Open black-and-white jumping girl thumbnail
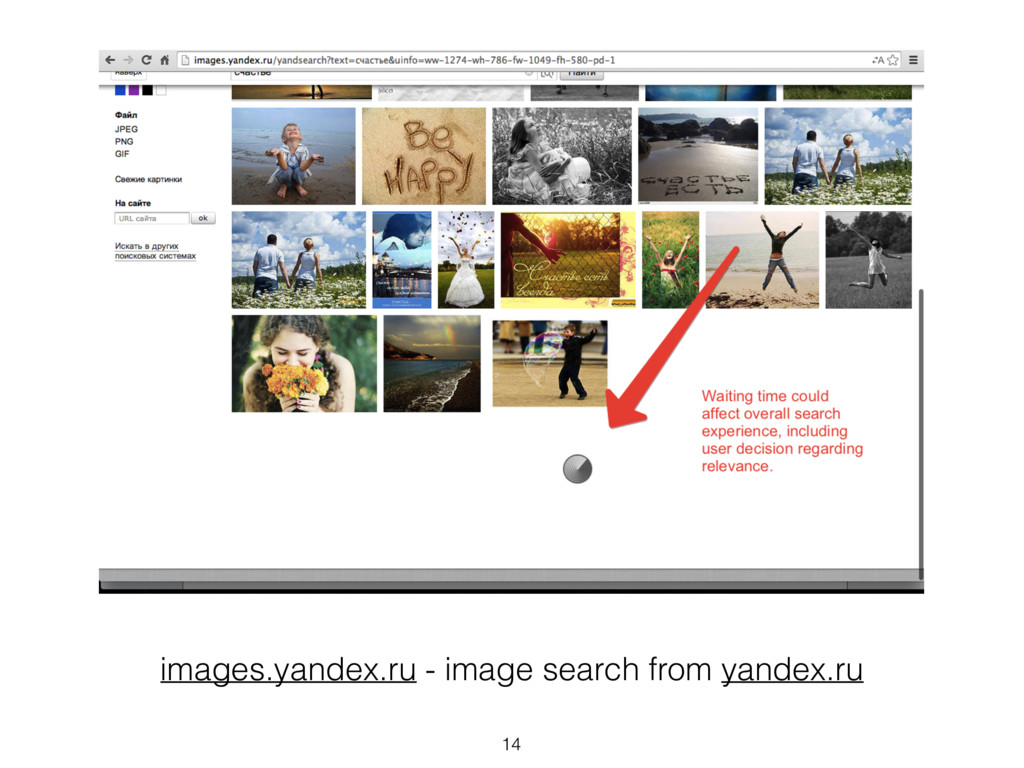The image size is (1024, 768). [x=869, y=259]
